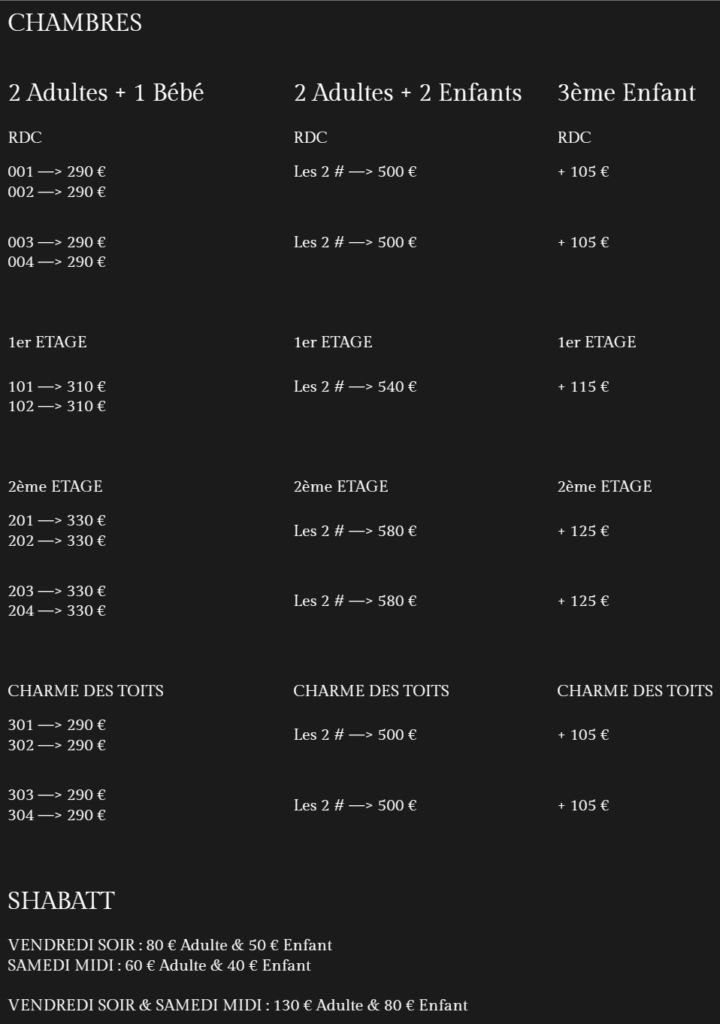The width and height of the screenshot is (720, 1024).
Task: Select the 2 Adultes + 1 Bébé column heading
Action: pos(106,93)
